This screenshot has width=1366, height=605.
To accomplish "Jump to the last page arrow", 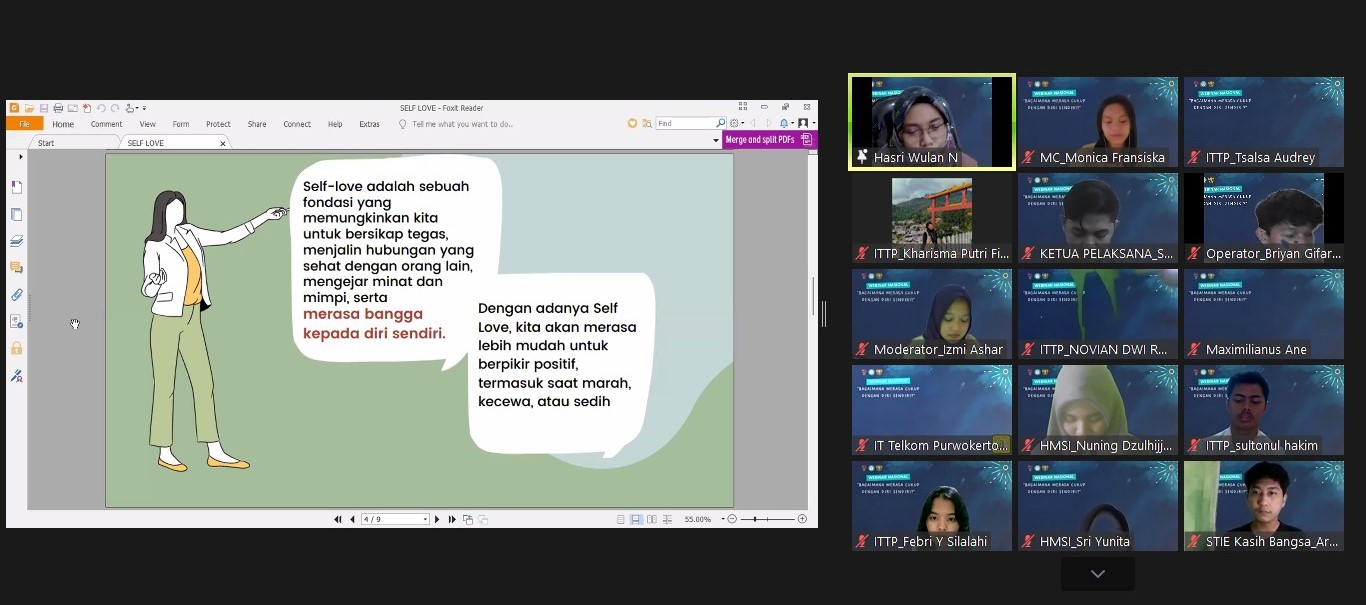I will pyautogui.click(x=452, y=519).
